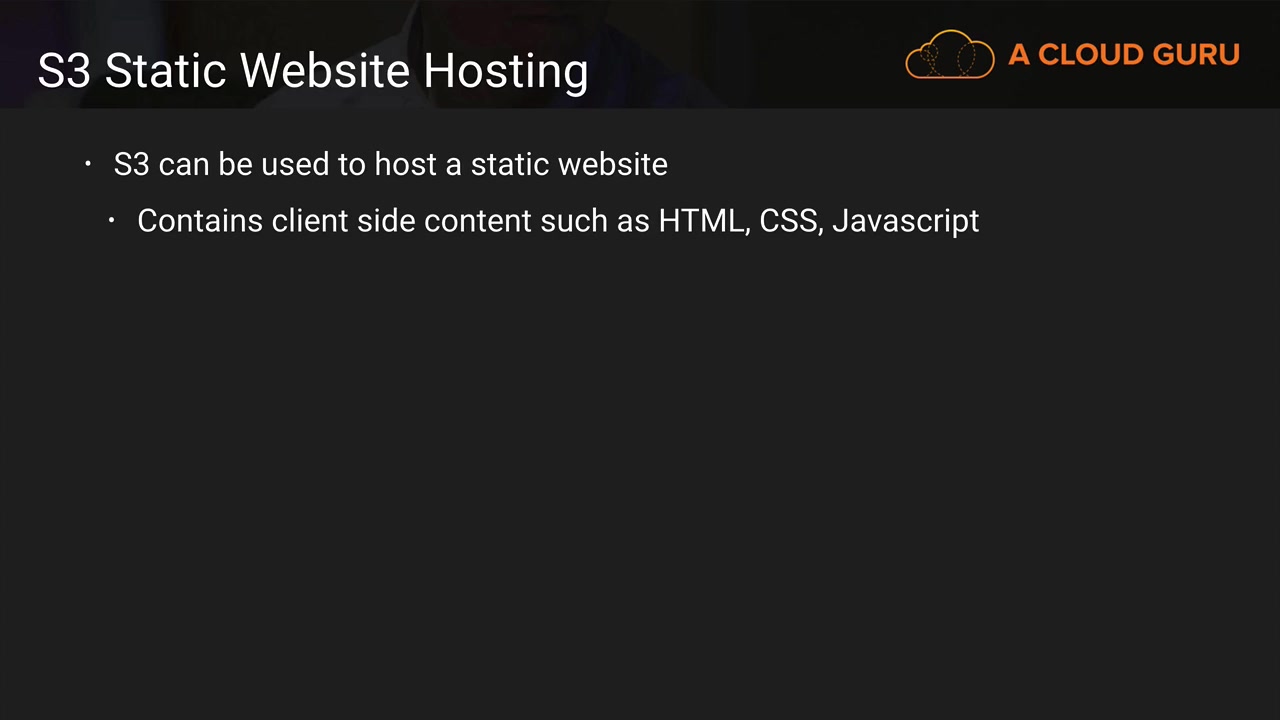The width and height of the screenshot is (1280, 720).
Task: Click the word Contains in the sub-bullet
Action: click(x=200, y=221)
